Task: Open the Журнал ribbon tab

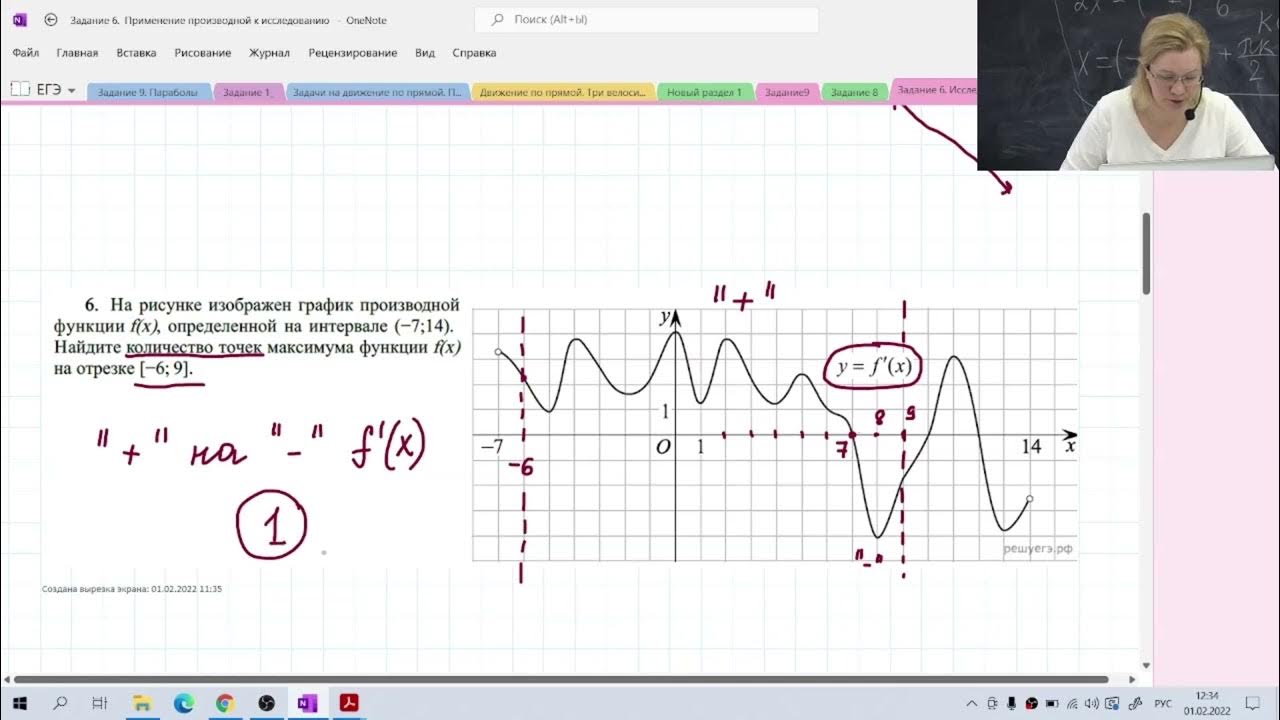Action: 269,53
